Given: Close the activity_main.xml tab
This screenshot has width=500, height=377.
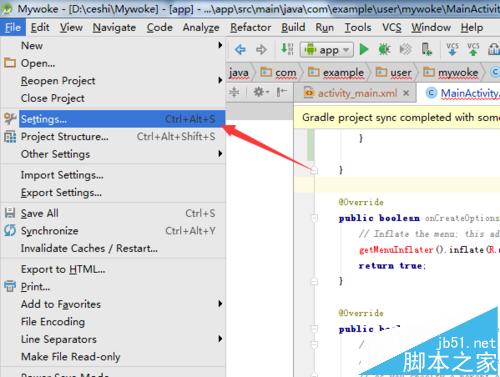Looking at the screenshot, I should pos(406,93).
